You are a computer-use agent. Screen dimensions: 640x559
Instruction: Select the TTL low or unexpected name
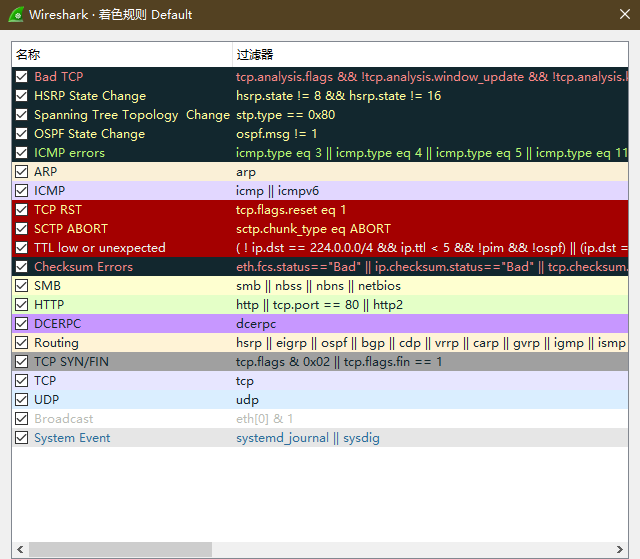click(x=100, y=248)
